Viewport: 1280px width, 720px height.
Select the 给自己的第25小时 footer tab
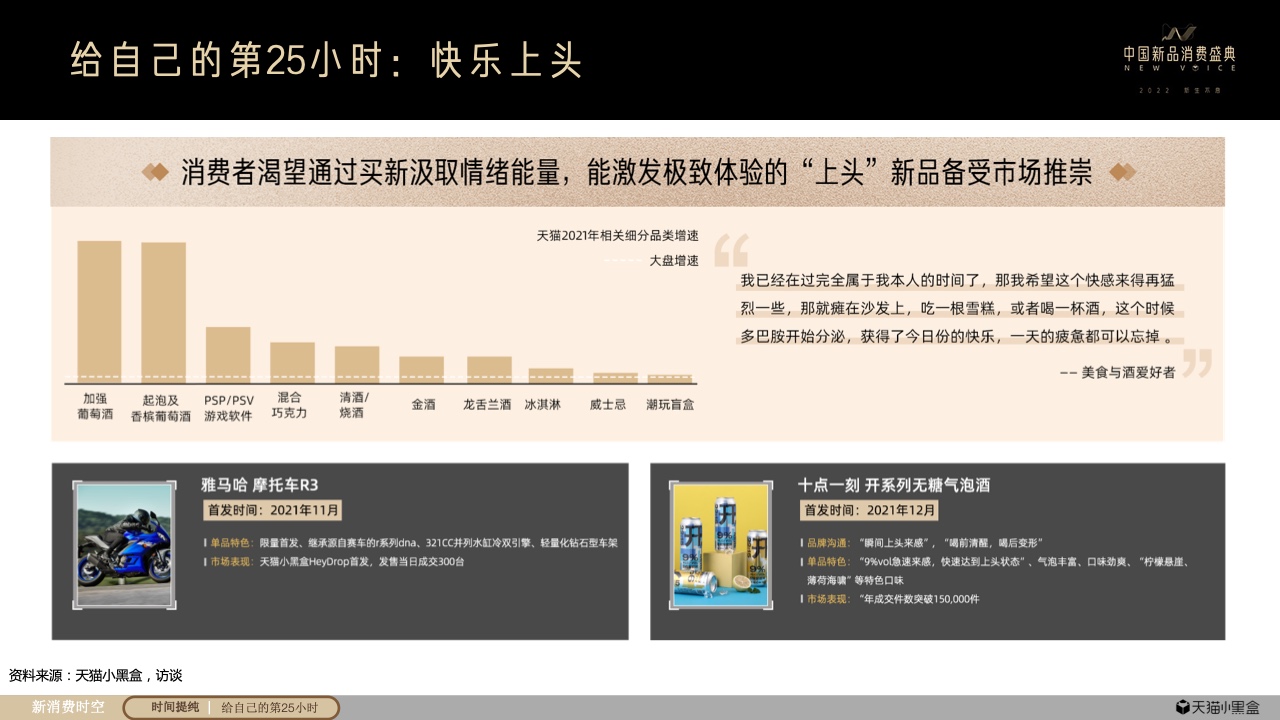269,708
